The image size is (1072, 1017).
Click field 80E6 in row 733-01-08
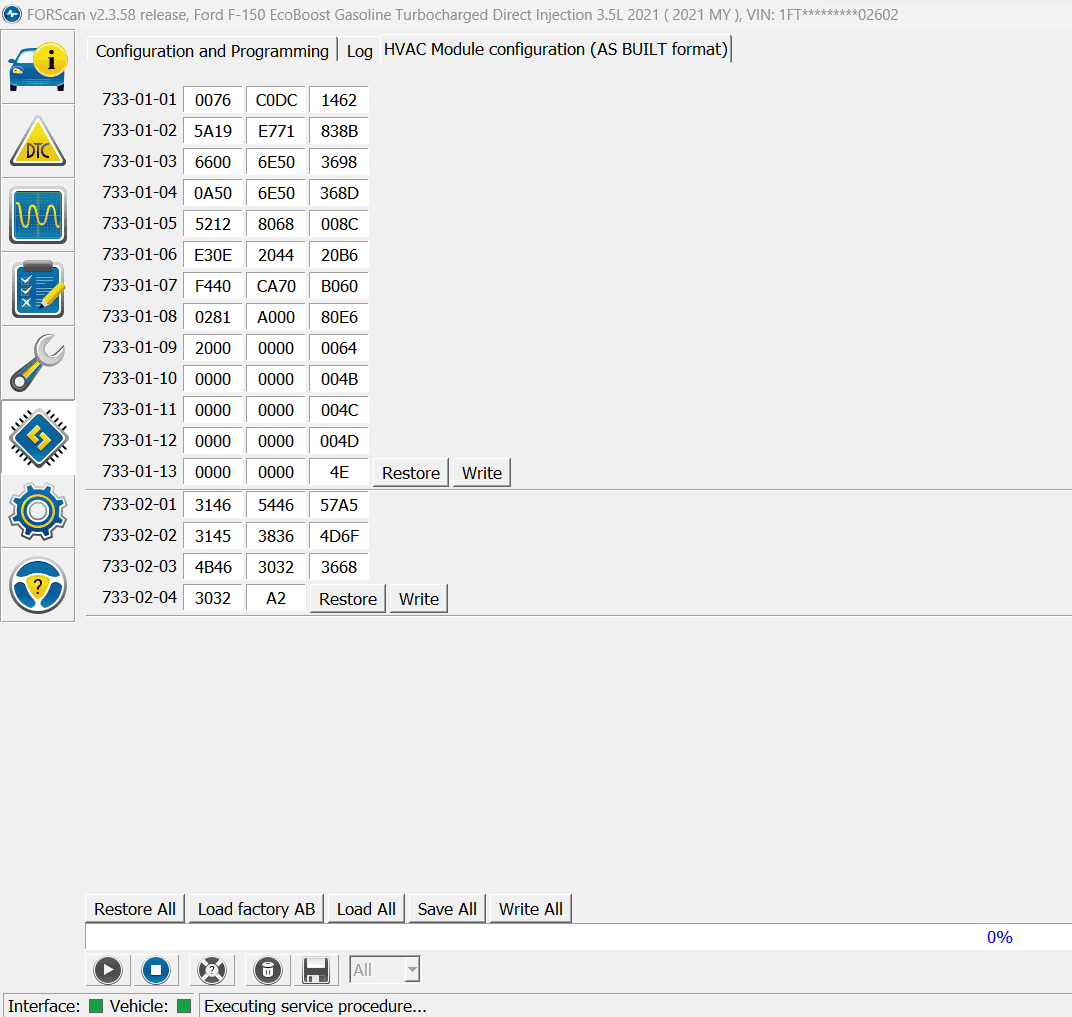coord(339,317)
